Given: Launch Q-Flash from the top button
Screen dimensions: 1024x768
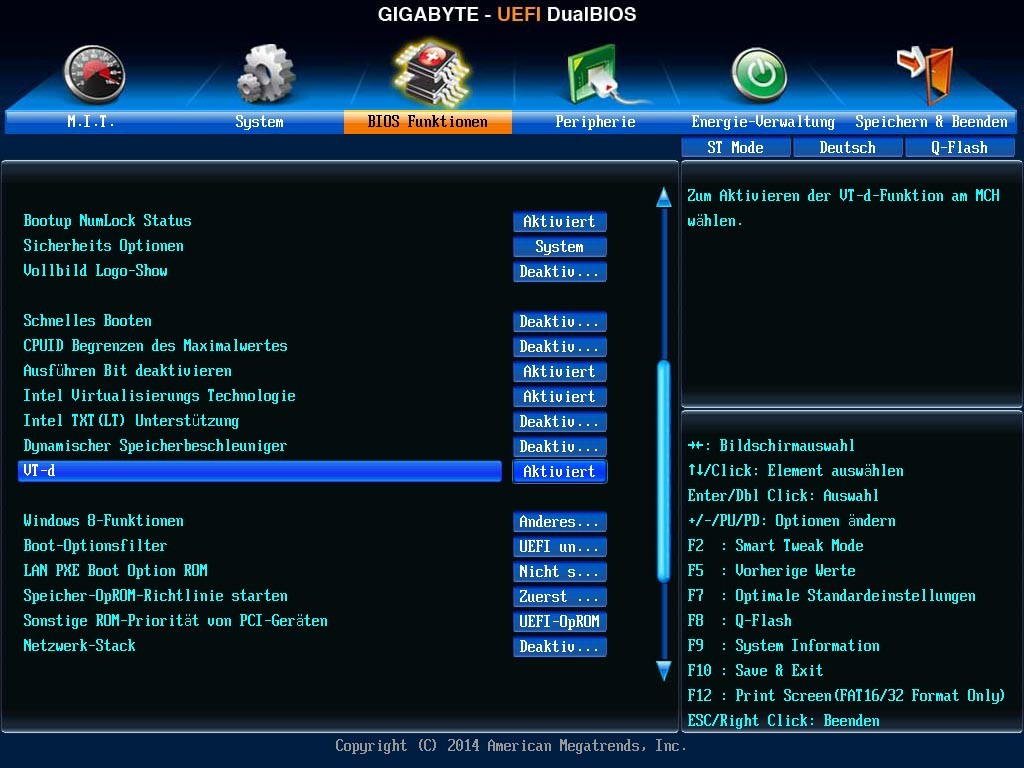Looking at the screenshot, I should (959, 148).
